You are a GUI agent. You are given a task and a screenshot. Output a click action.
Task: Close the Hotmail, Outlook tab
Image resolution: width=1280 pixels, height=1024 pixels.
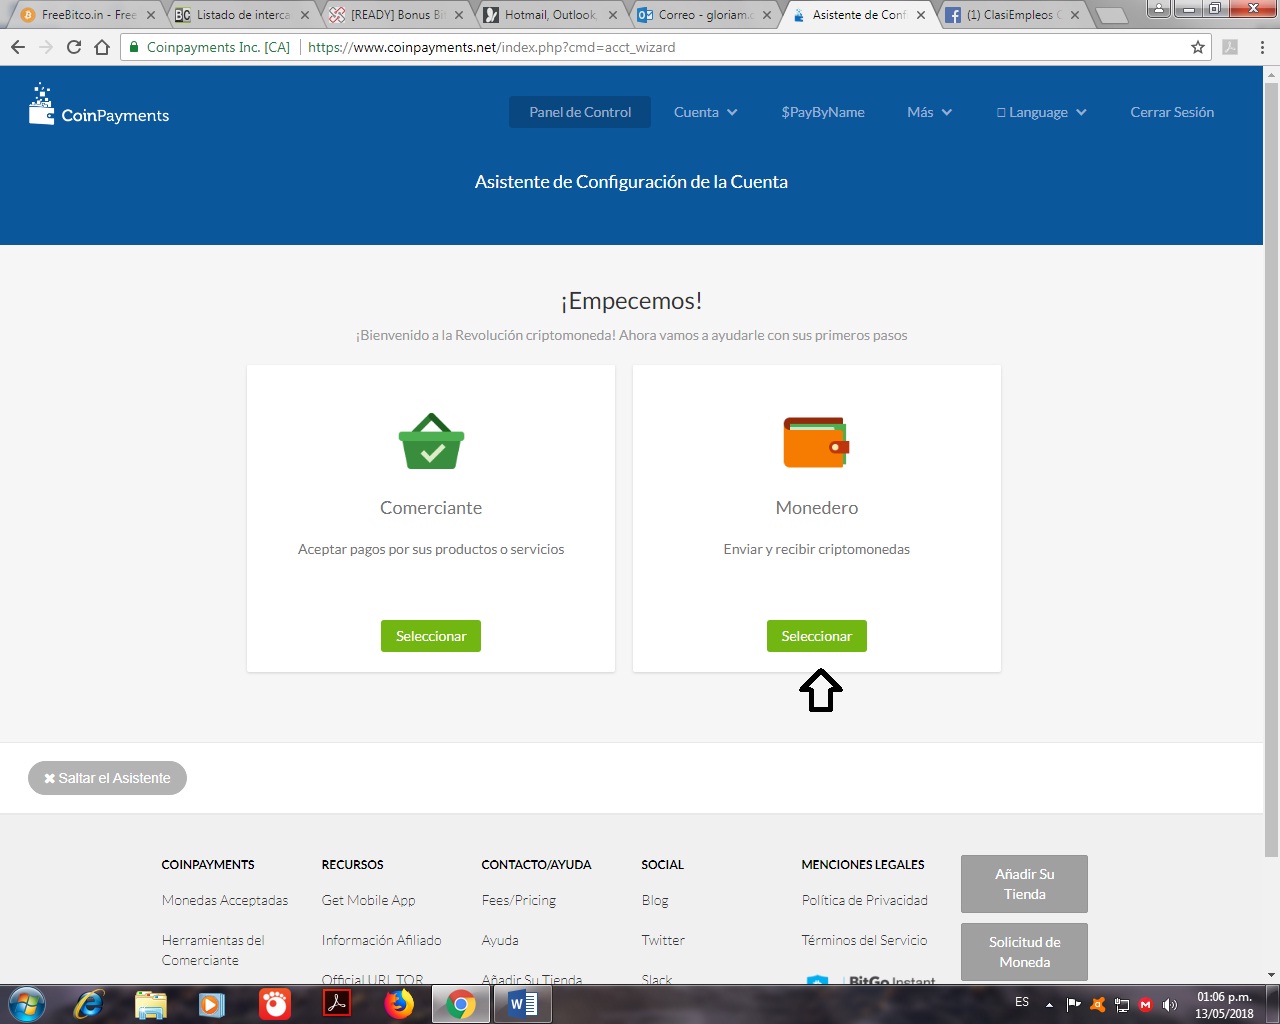tap(613, 15)
